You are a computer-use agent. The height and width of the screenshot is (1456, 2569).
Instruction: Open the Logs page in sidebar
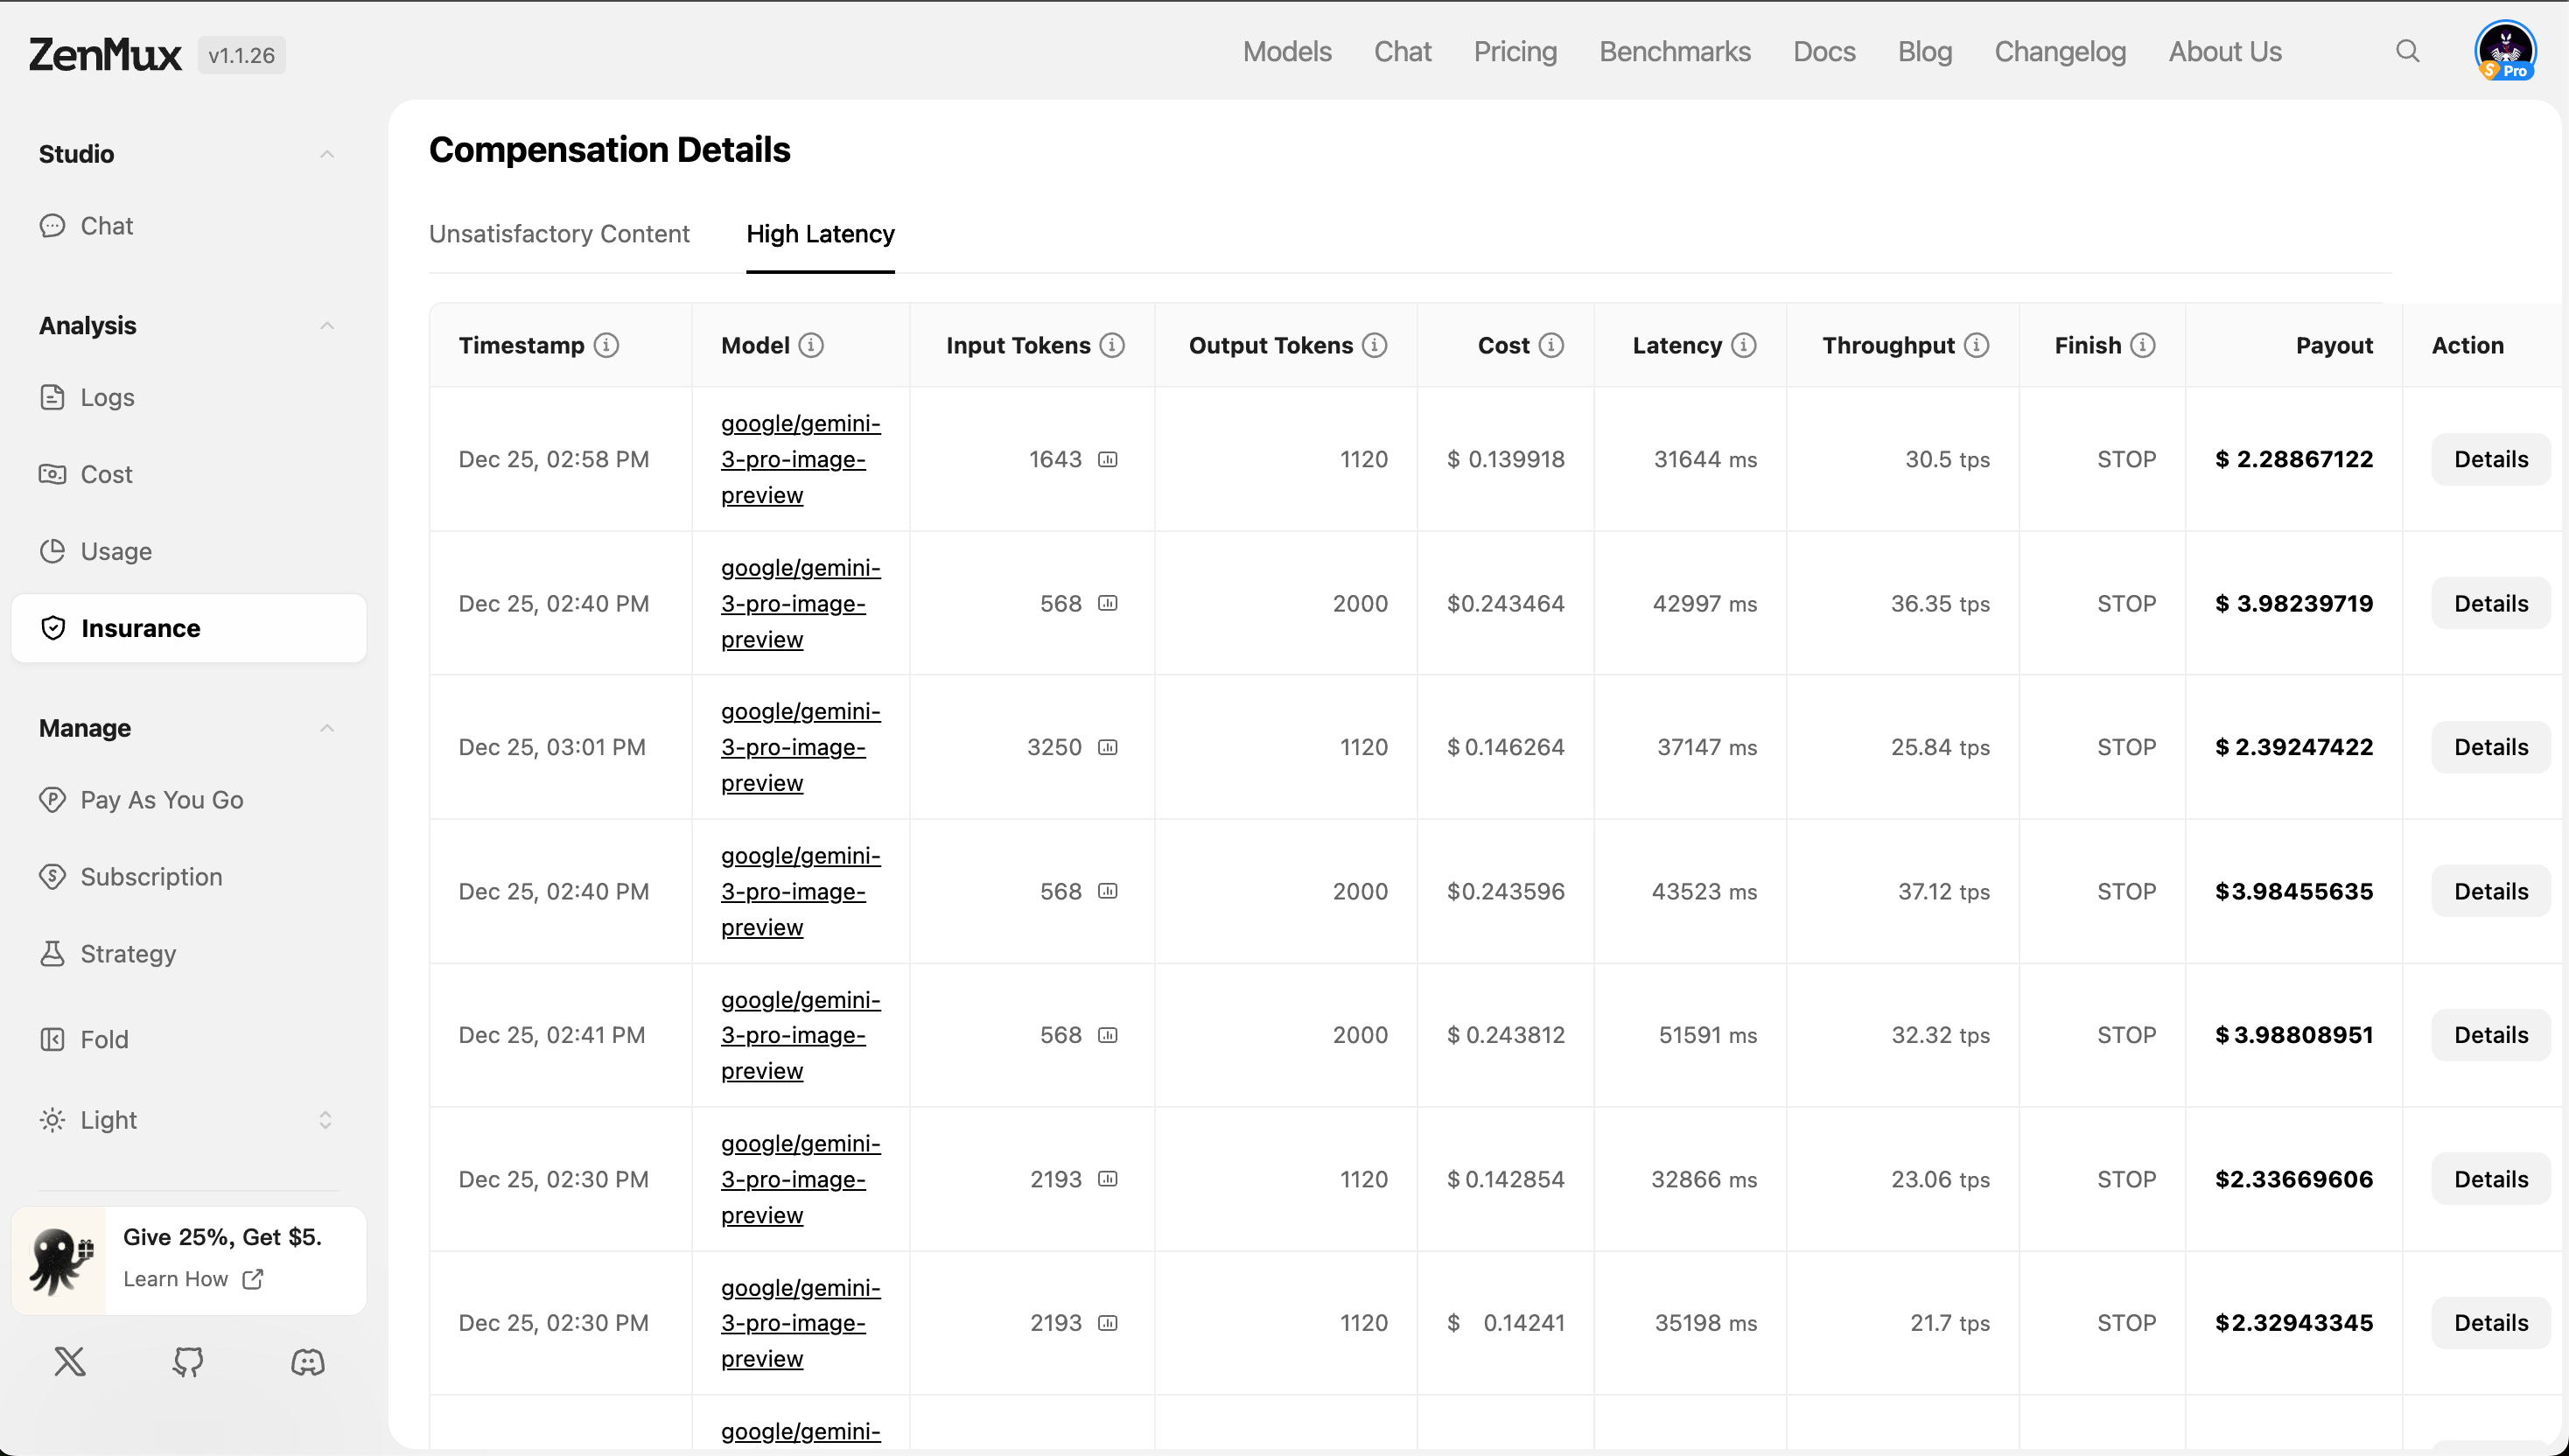pyautogui.click(x=106, y=398)
